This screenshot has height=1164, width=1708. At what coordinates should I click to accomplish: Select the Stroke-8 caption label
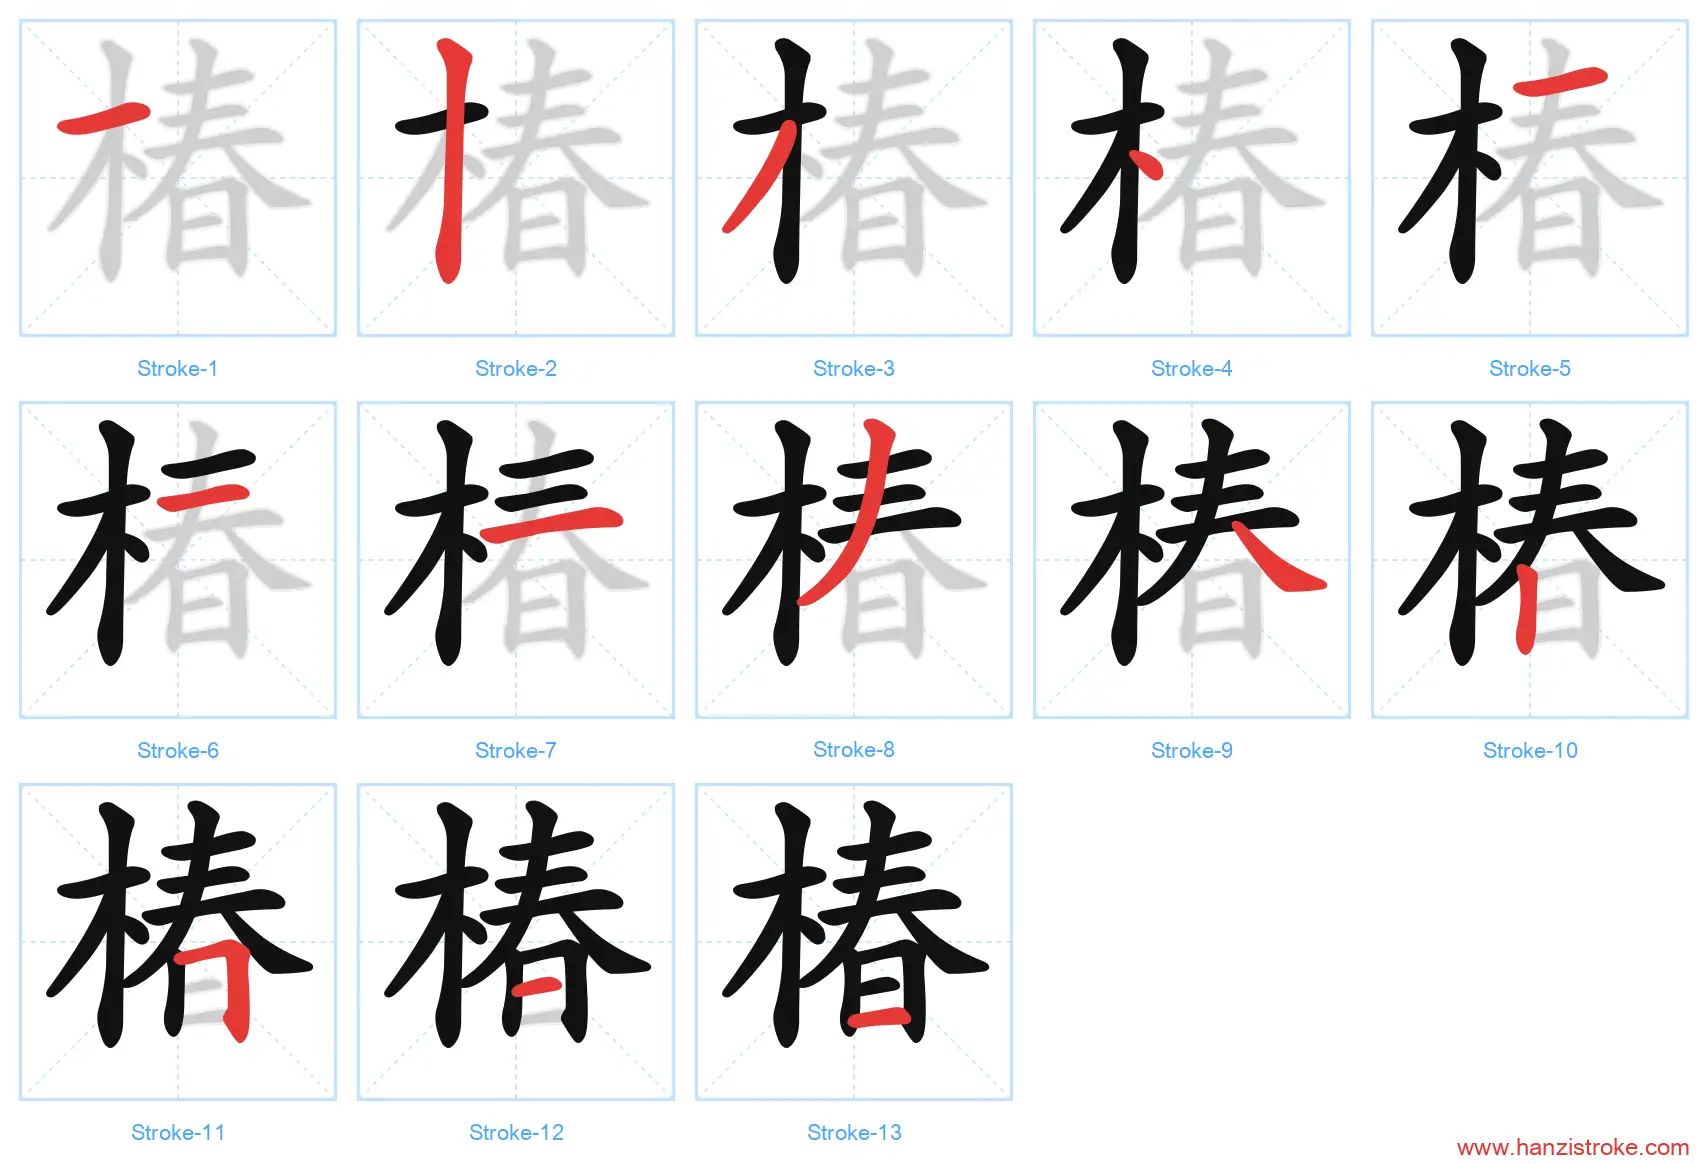pos(854,750)
